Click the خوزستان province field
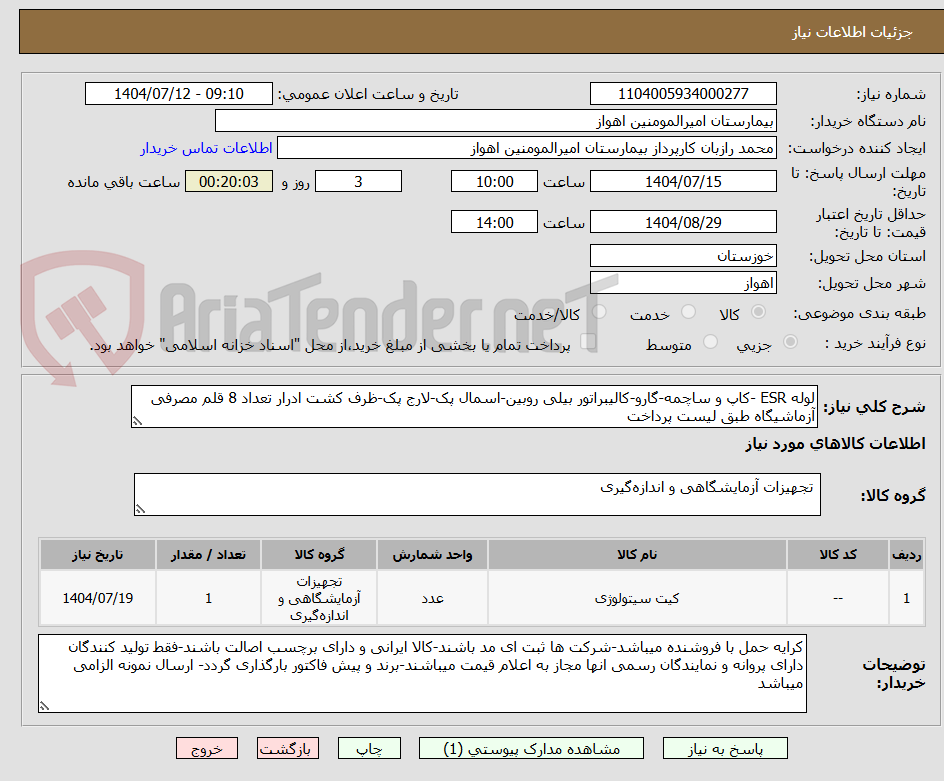Screen dimensions: 944x781 (x=683, y=255)
